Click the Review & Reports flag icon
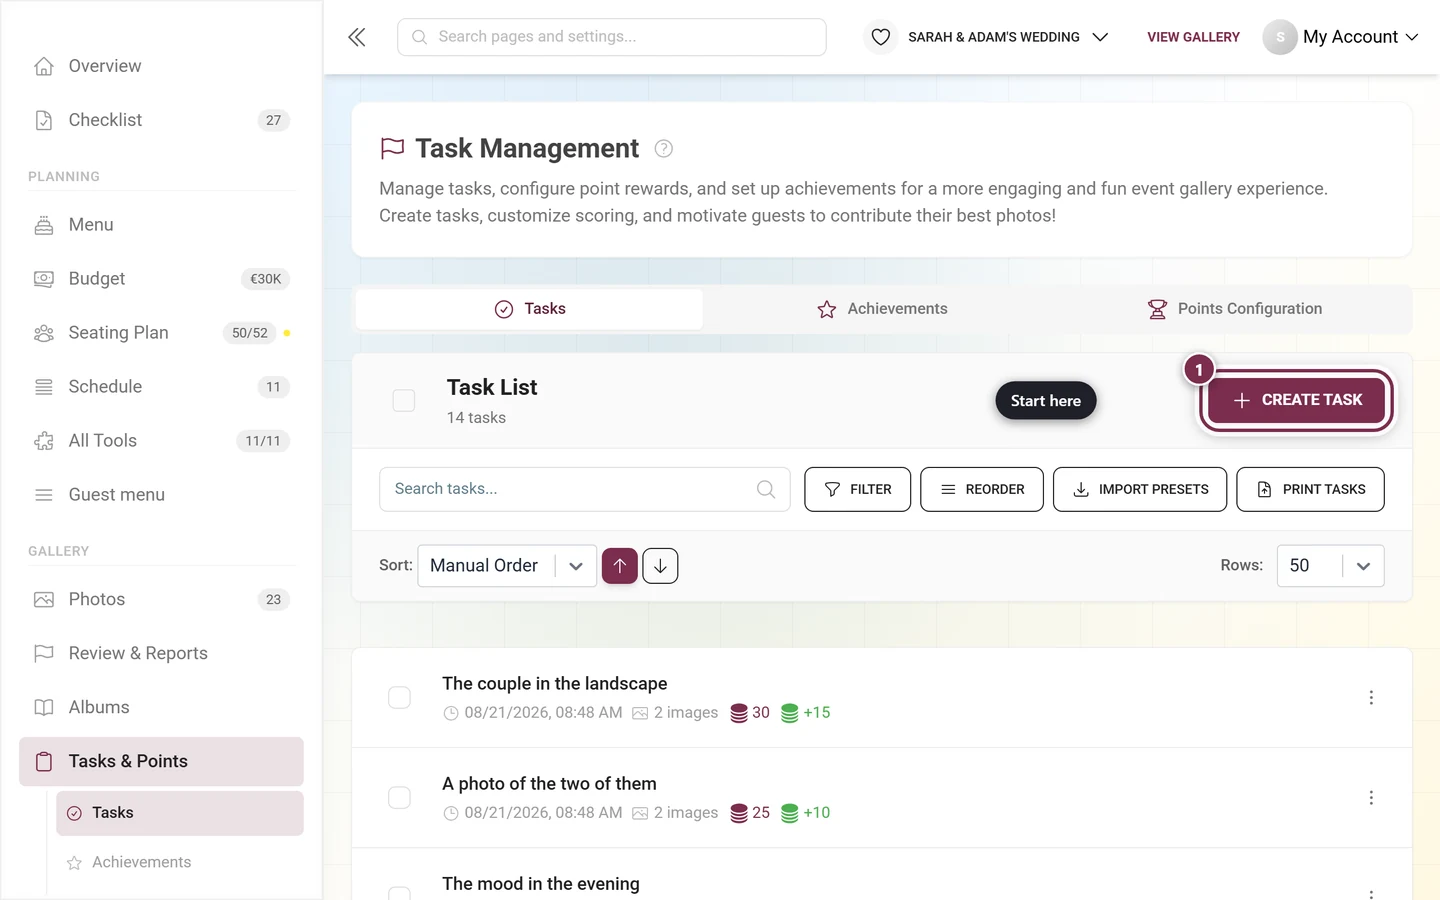Image resolution: width=1440 pixels, height=900 pixels. (44, 654)
